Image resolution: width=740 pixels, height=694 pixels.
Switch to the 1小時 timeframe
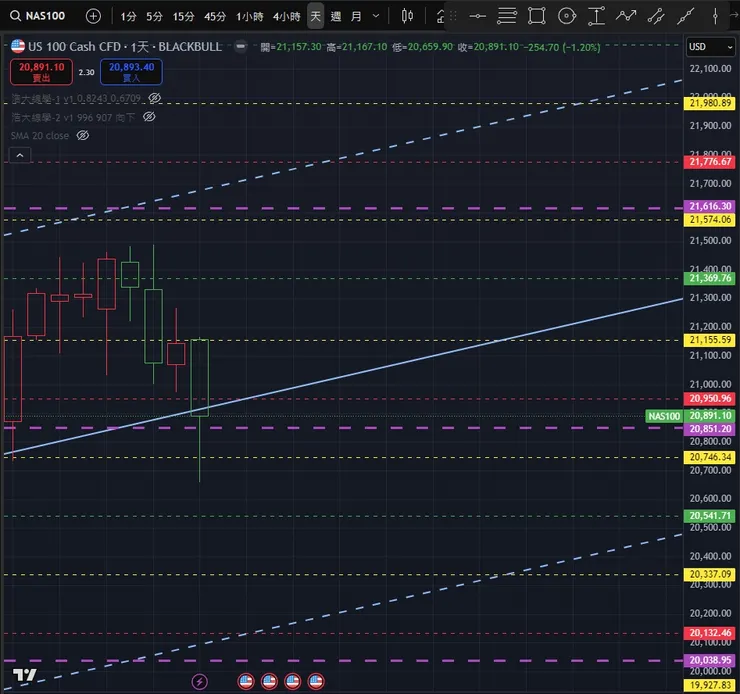(250, 17)
